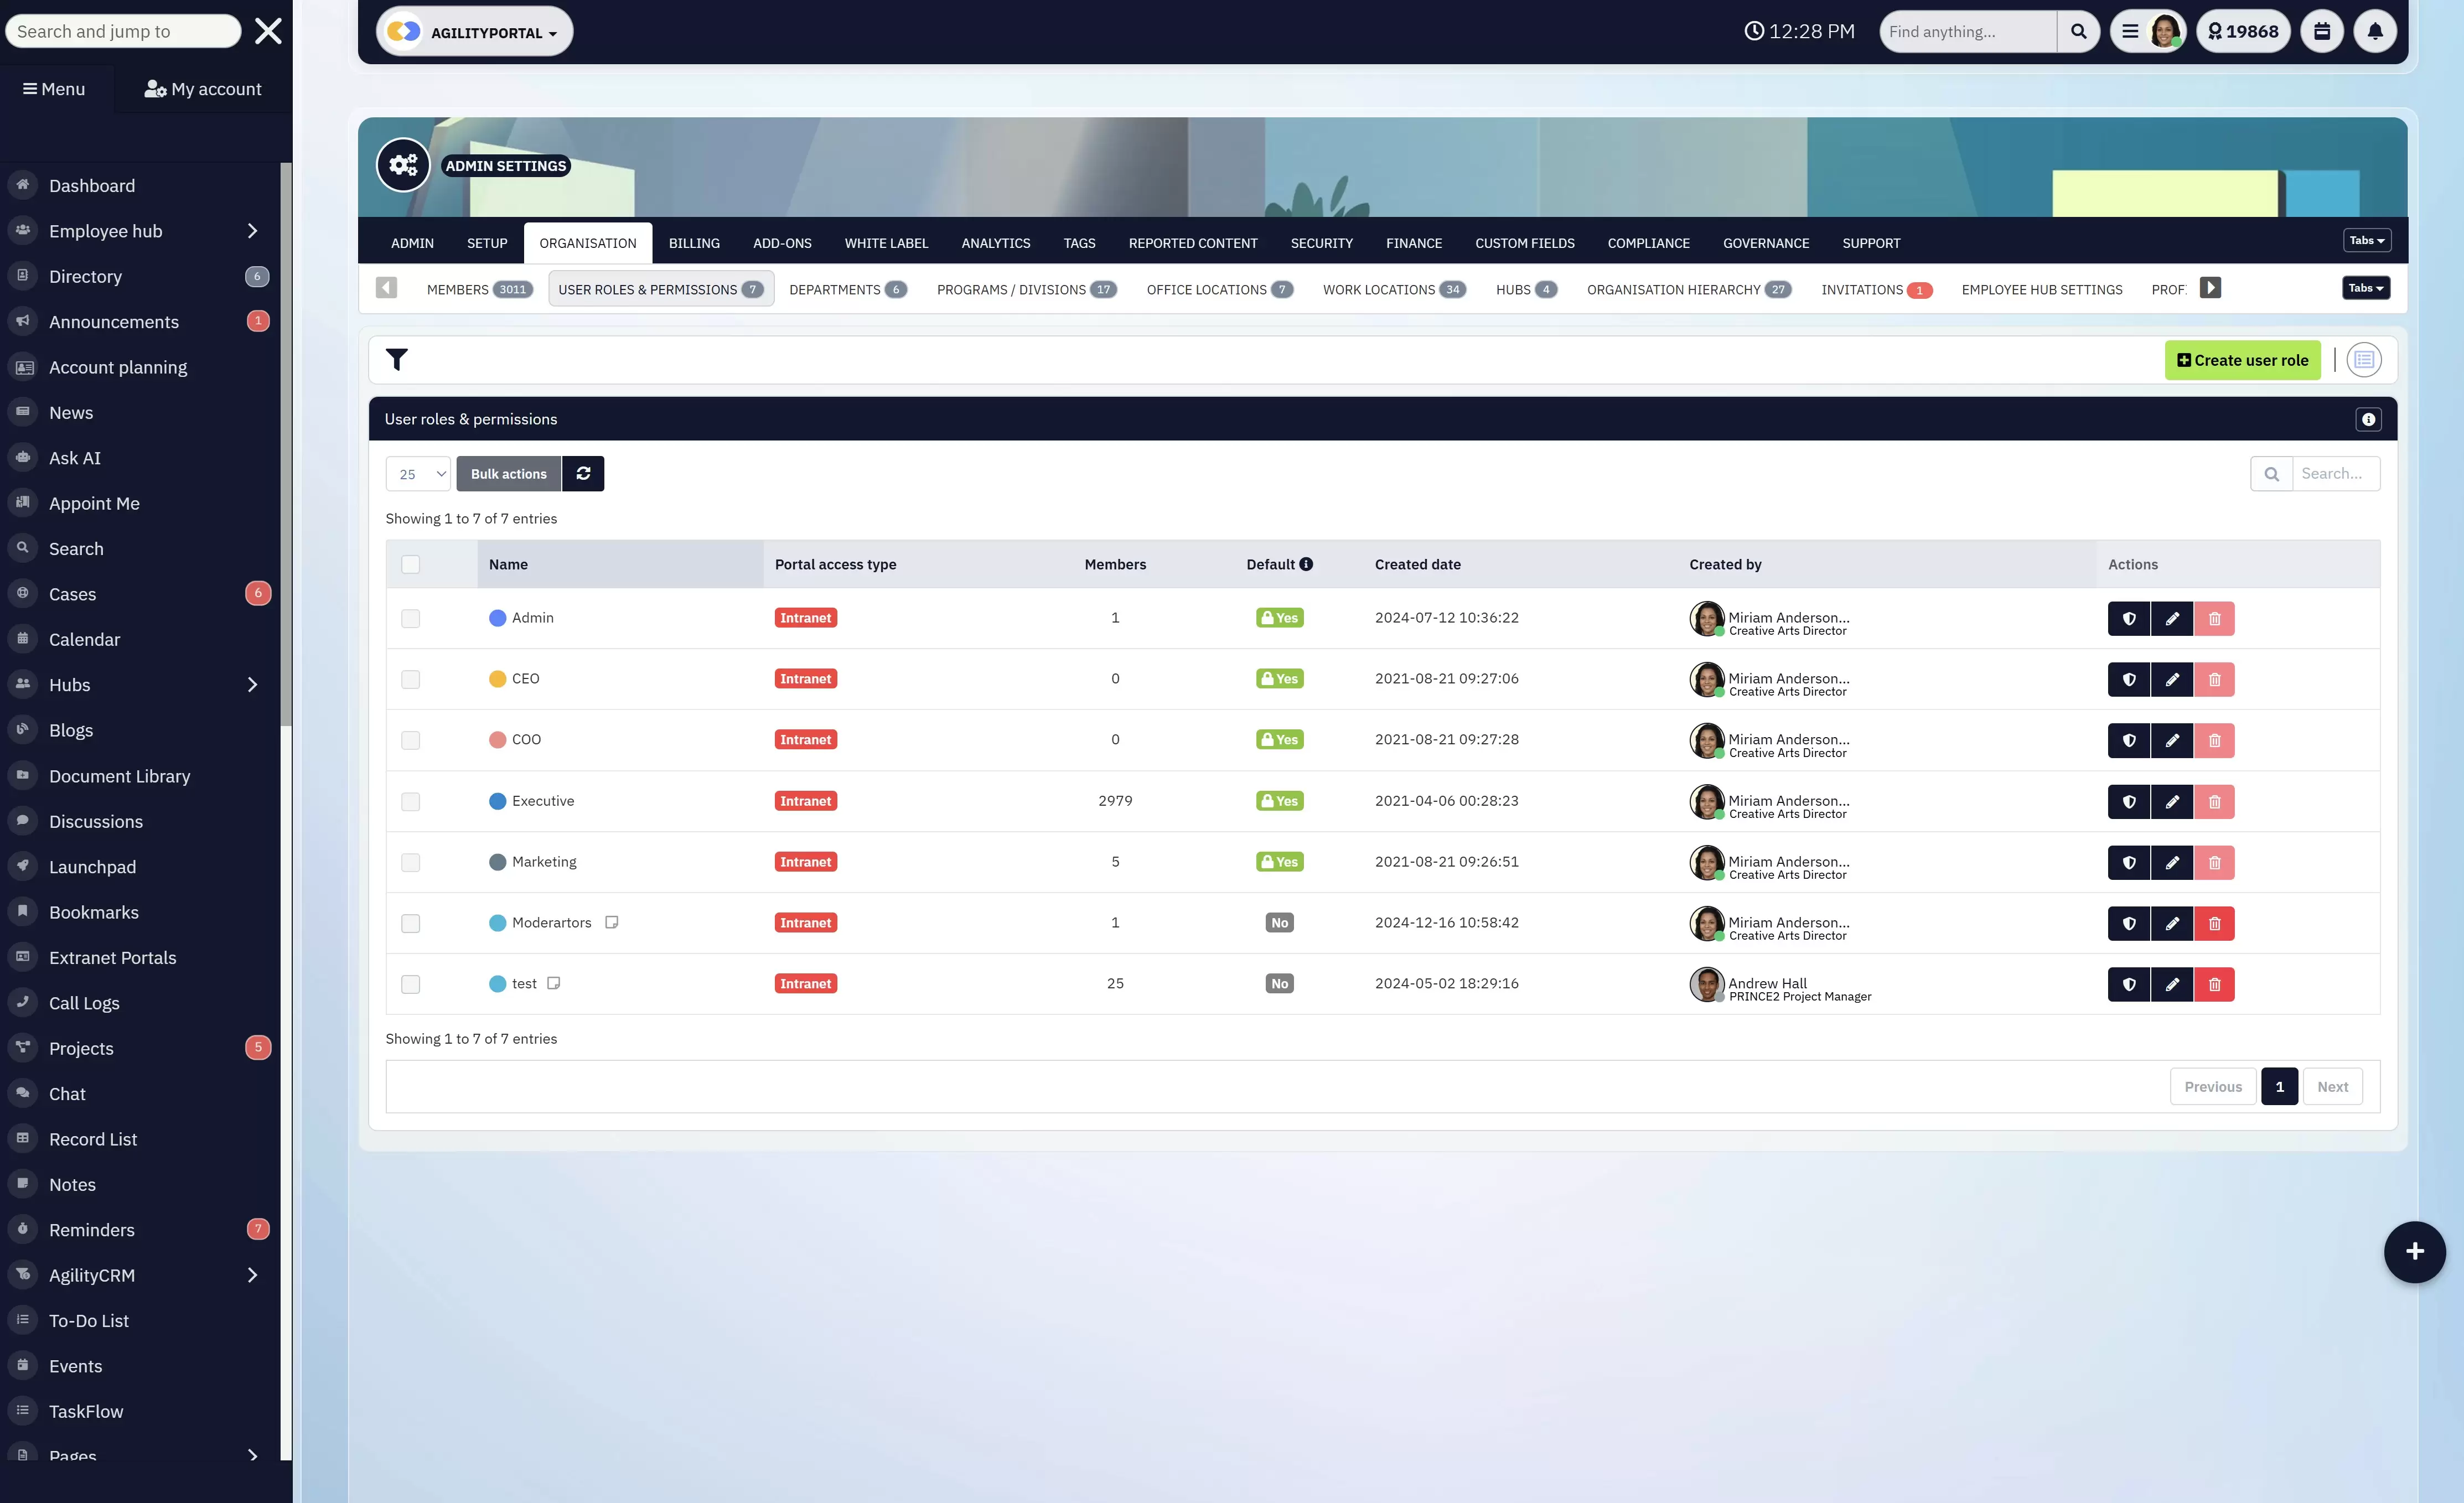The width and height of the screenshot is (2464, 1503).
Task: Tick the checkbox for Executive role
Action: tap(410, 802)
